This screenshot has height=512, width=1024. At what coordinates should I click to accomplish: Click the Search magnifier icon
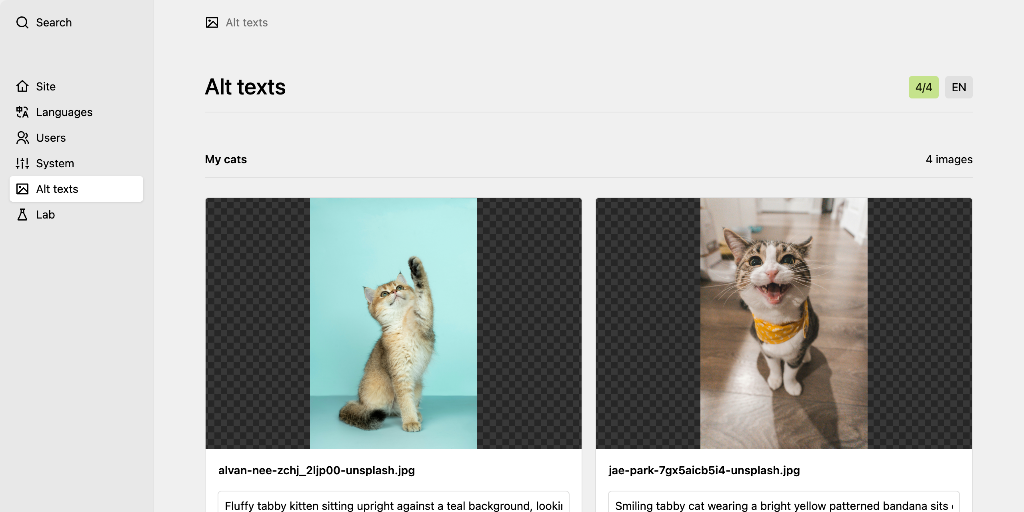click(x=22, y=22)
